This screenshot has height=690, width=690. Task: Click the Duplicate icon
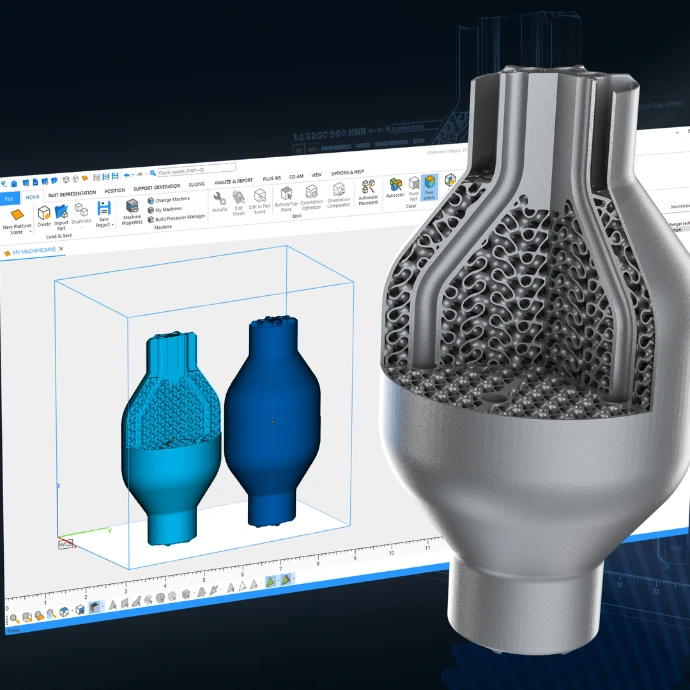click(81, 209)
